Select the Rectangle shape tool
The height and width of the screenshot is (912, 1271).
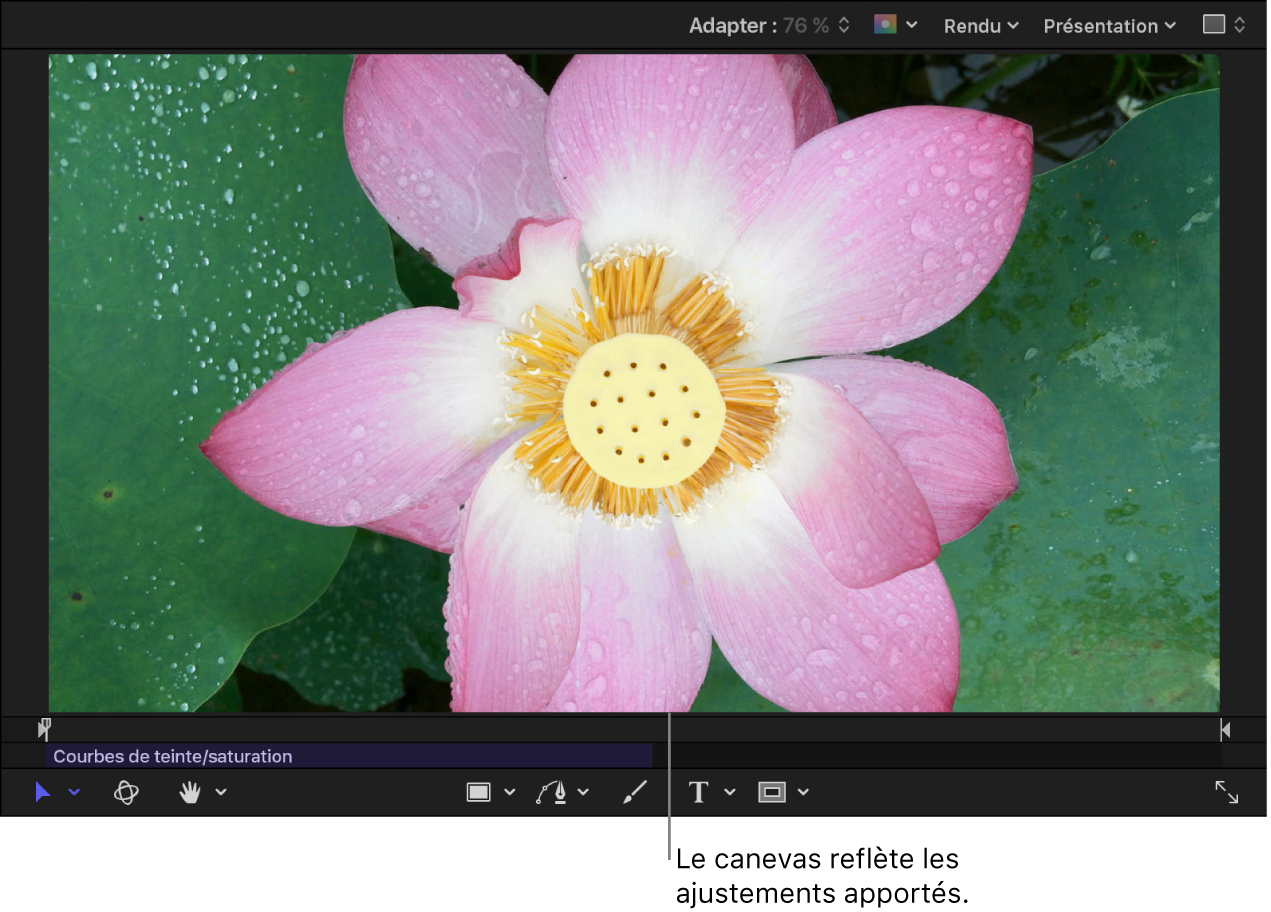coord(478,792)
